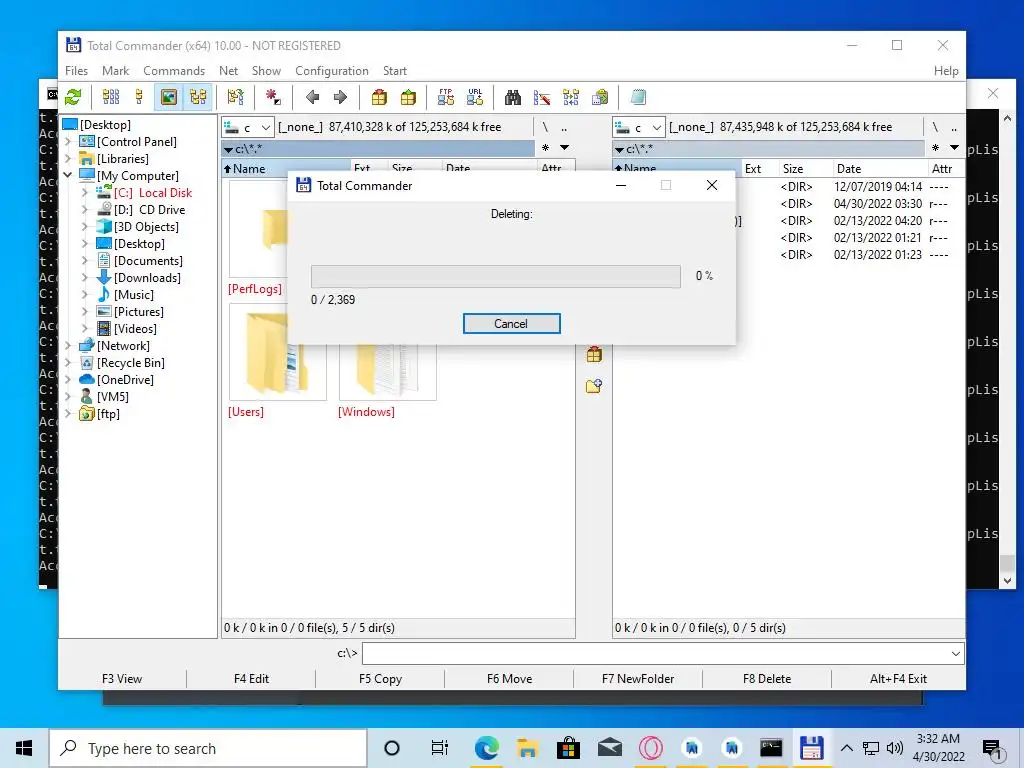Go forward using the right arrow icon
Screen dimensions: 1024x768
(340, 97)
